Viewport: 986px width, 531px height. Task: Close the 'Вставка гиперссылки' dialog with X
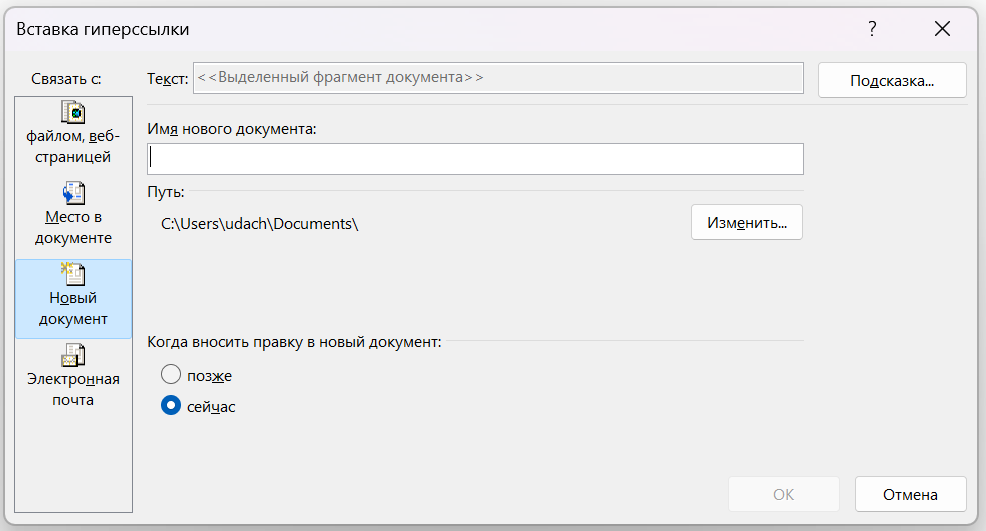point(941,29)
